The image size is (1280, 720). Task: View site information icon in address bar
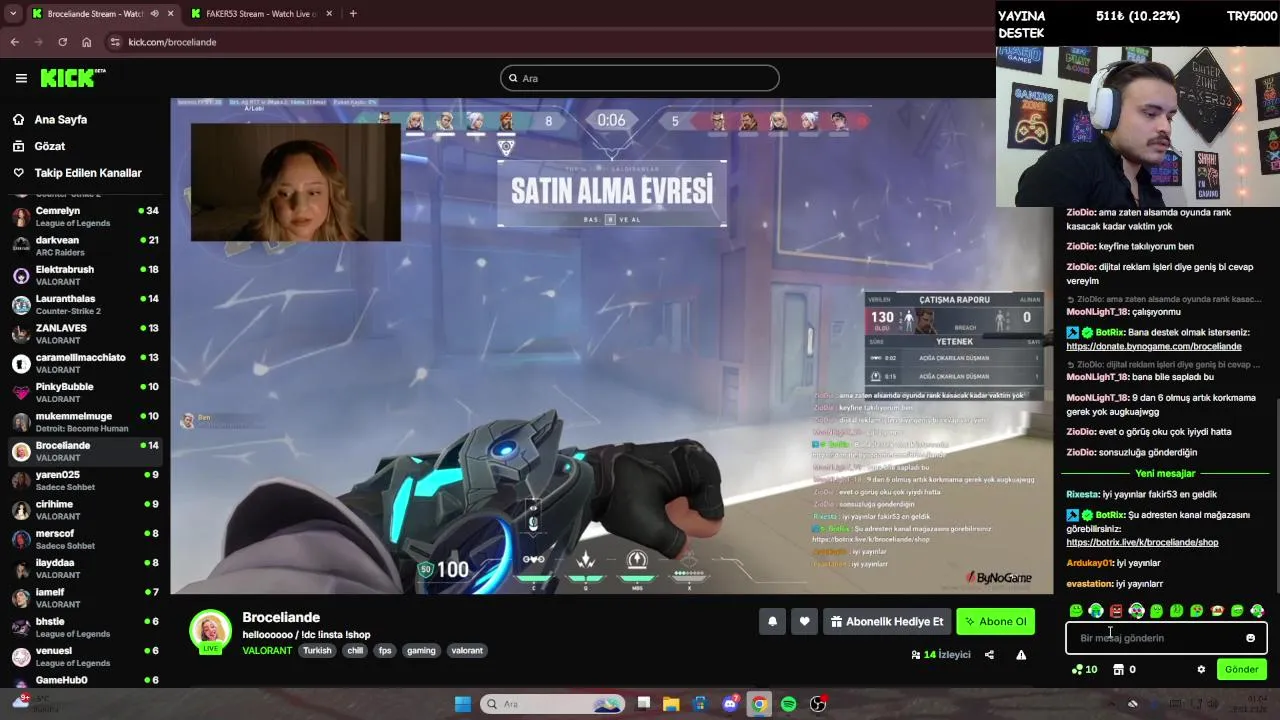point(115,42)
